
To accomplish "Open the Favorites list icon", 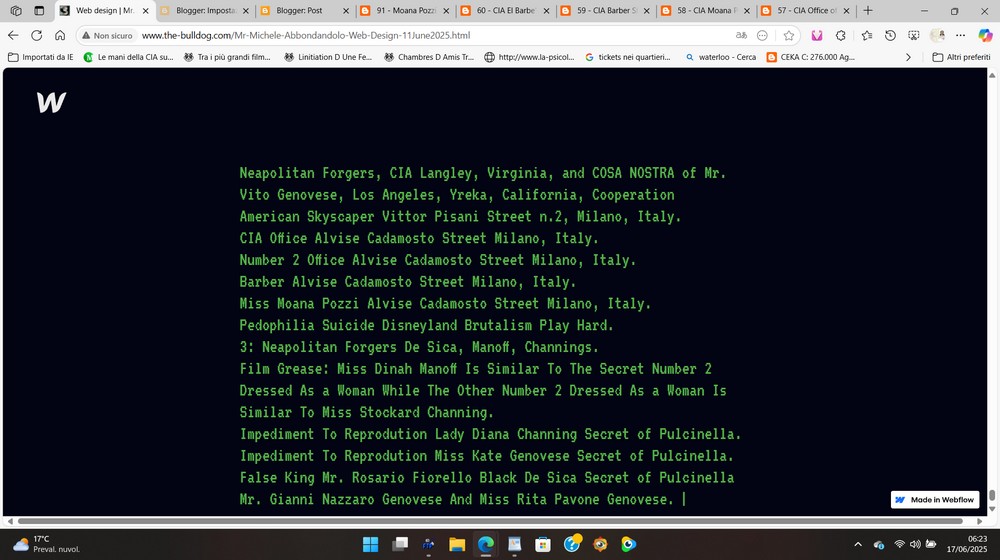I will click(867, 36).
